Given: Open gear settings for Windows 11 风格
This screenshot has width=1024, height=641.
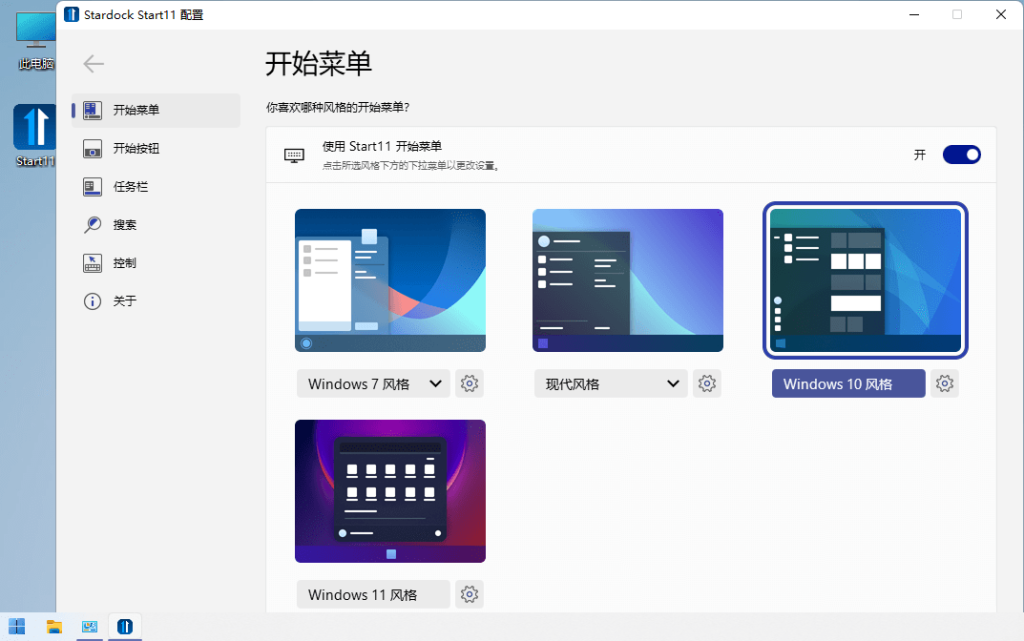Looking at the screenshot, I should [469, 594].
